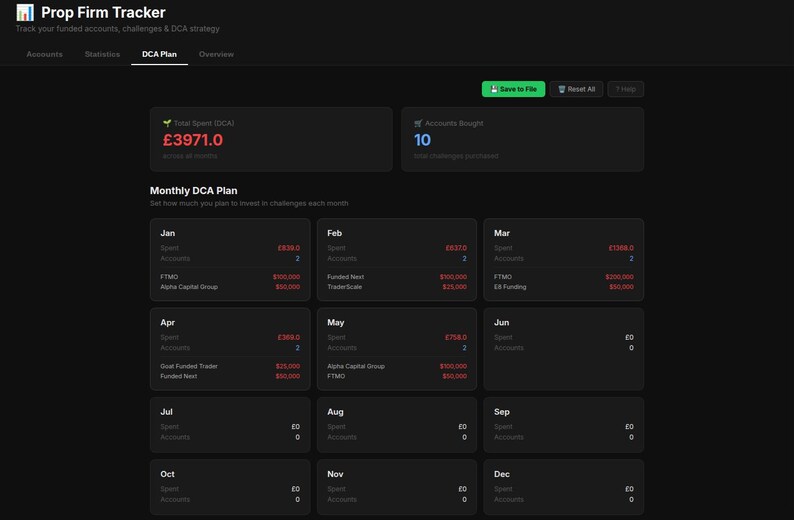Click the Reset All button
Screen dimensions: 794x520
pos(576,89)
